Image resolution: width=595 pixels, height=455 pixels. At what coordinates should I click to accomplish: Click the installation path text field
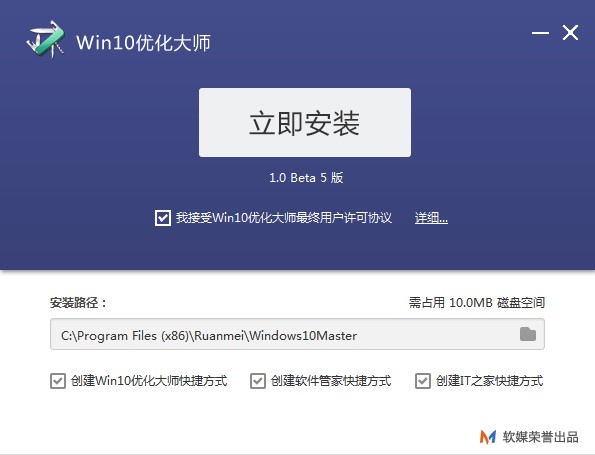[x=297, y=334]
